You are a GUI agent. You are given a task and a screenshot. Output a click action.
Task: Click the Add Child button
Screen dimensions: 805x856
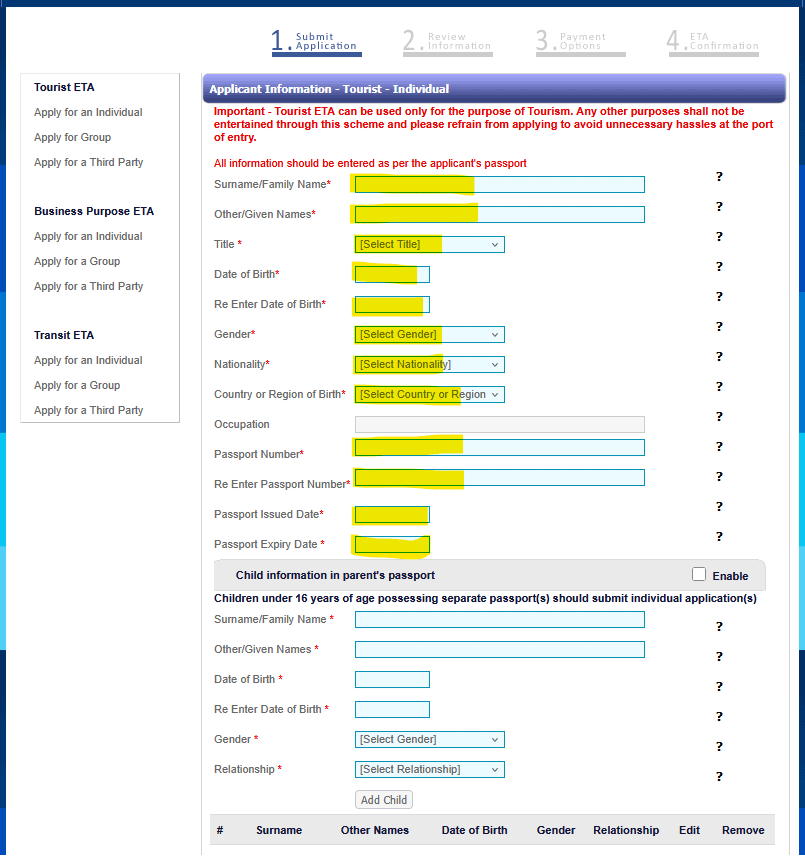[x=384, y=800]
